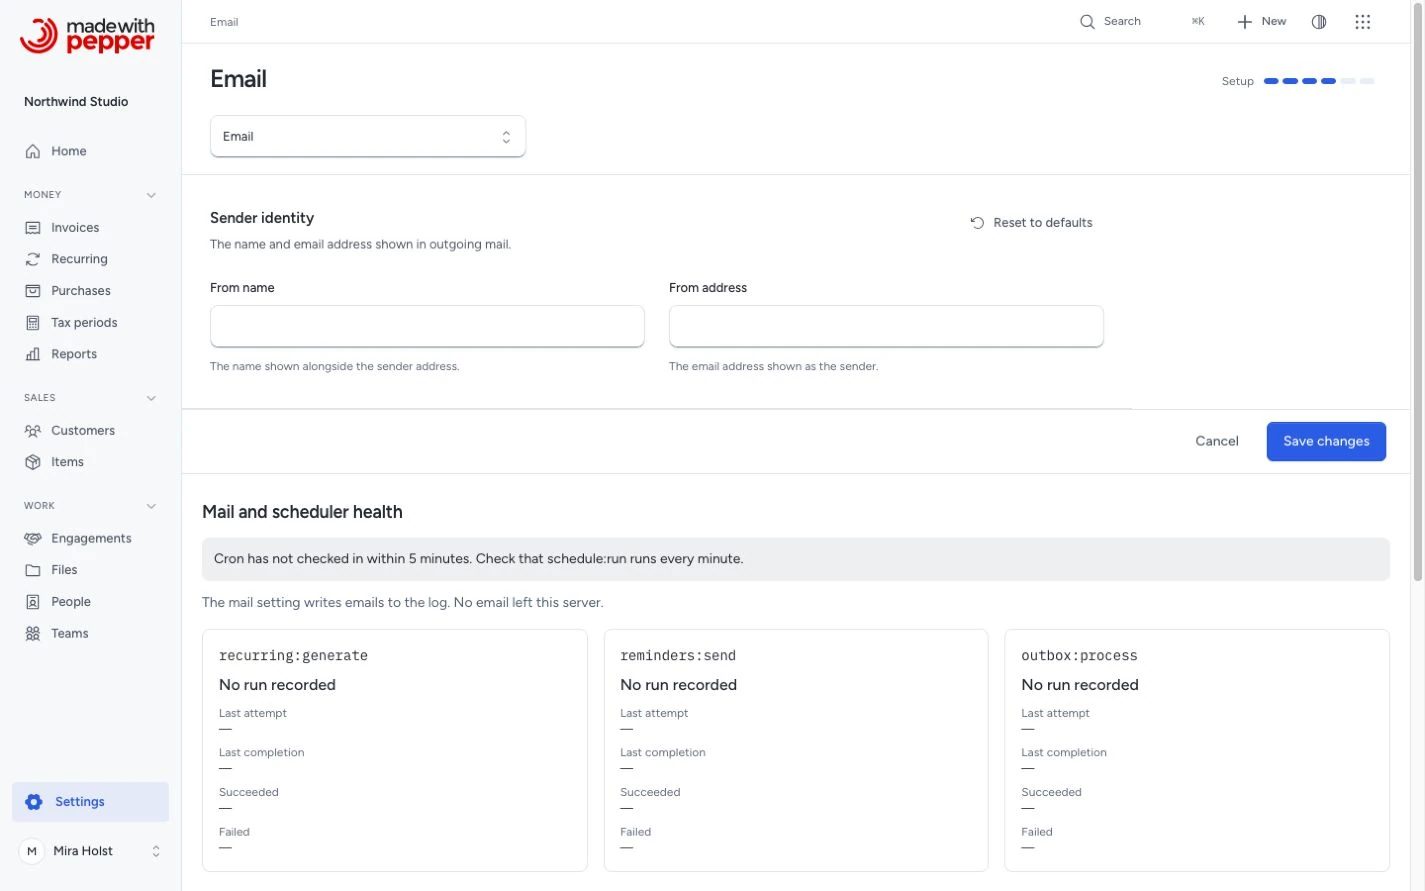Toggle the dark/light theme icon
Screen dimensions: 1425x891
pos(1319,22)
